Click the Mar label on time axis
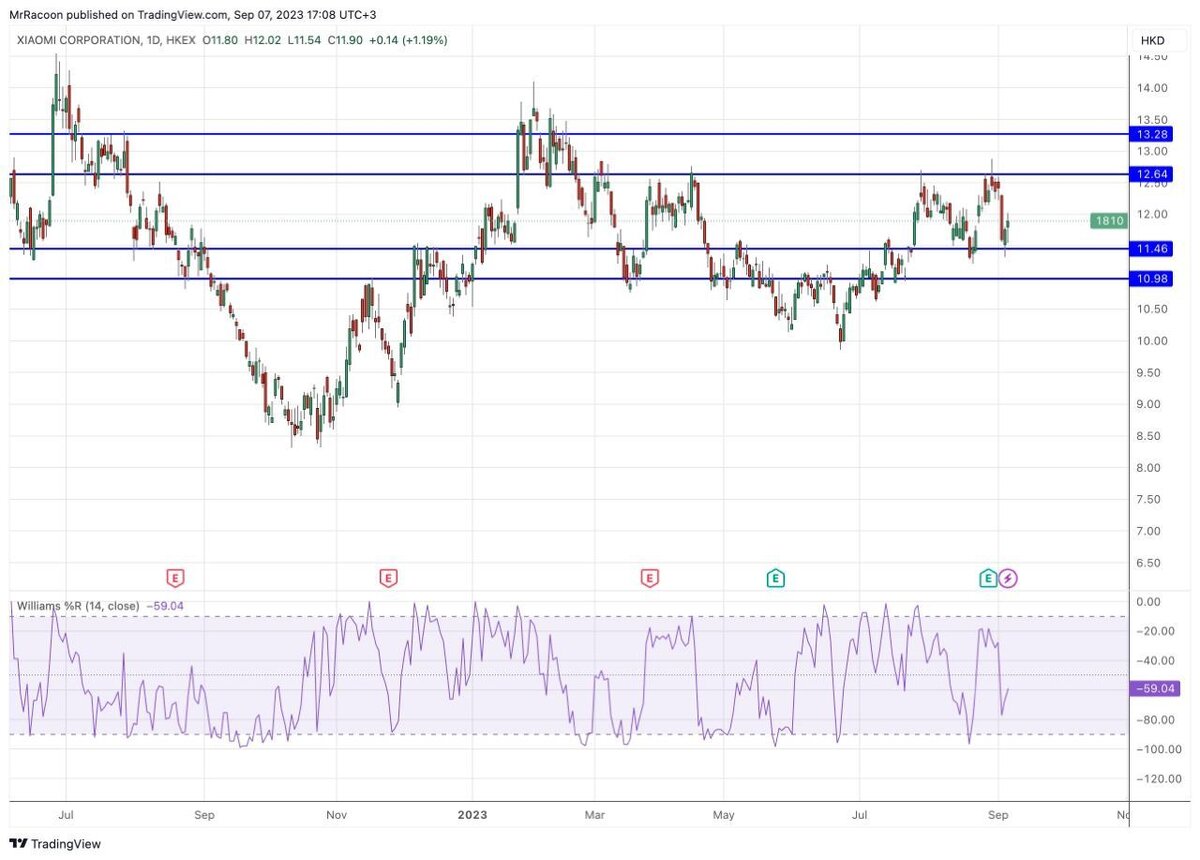Image resolution: width=1200 pixels, height=860 pixels. [594, 815]
